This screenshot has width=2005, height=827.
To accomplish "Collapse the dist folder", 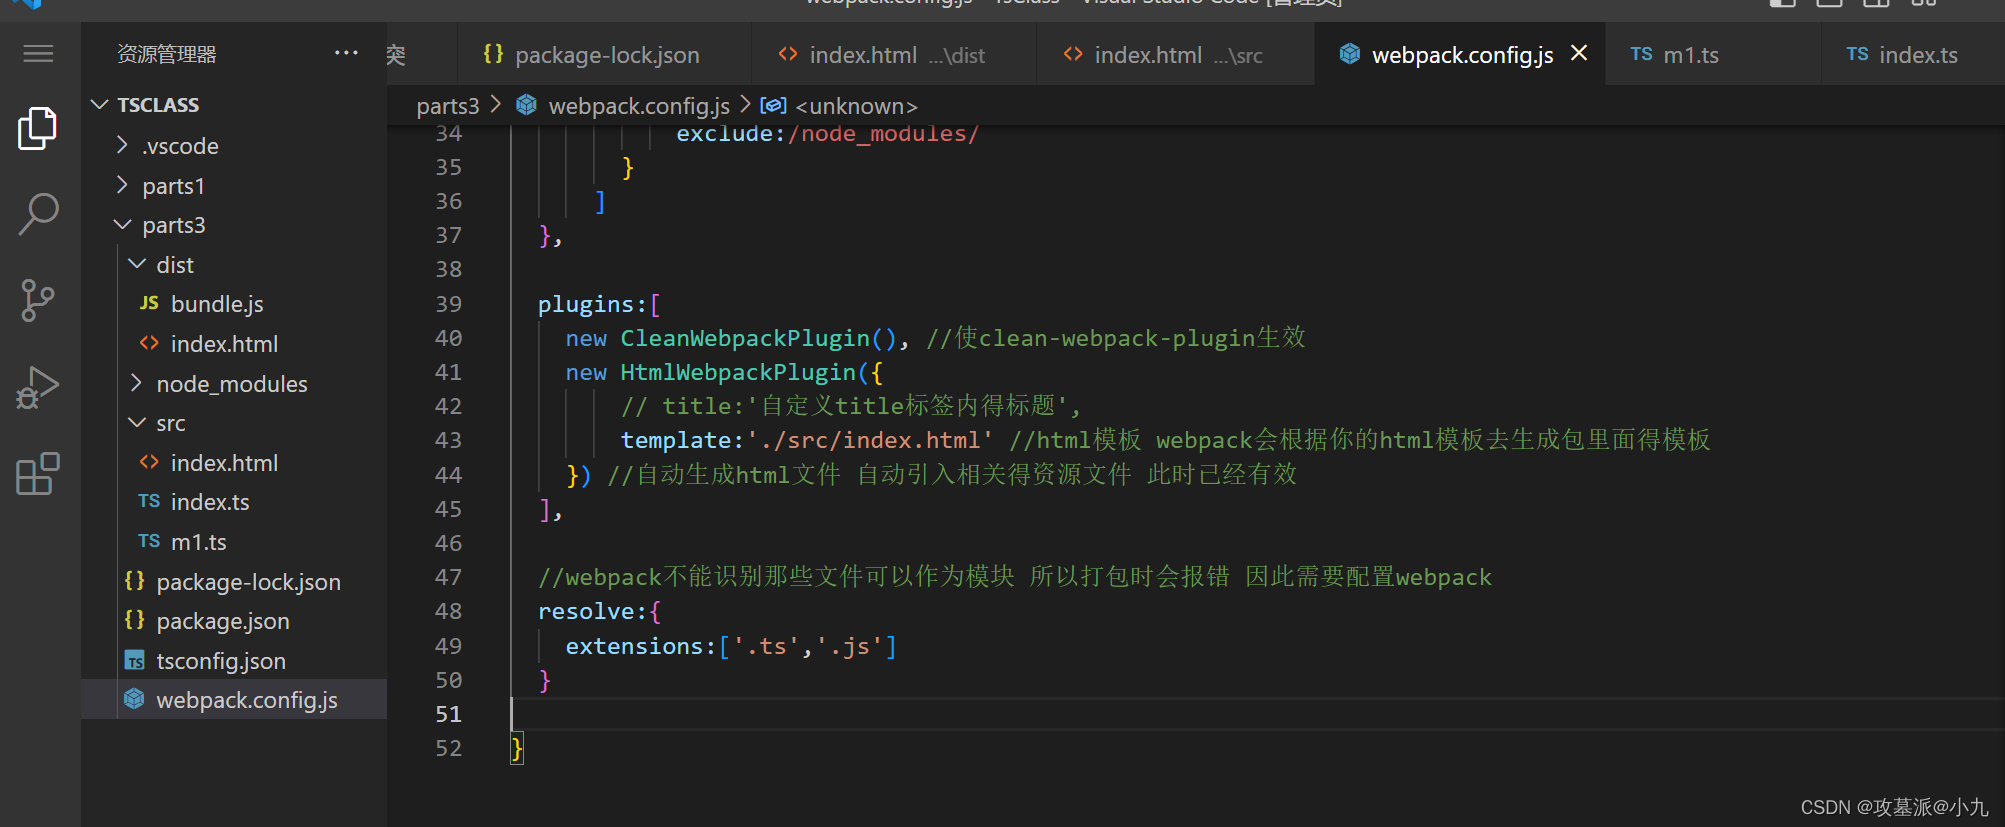I will pos(137,264).
